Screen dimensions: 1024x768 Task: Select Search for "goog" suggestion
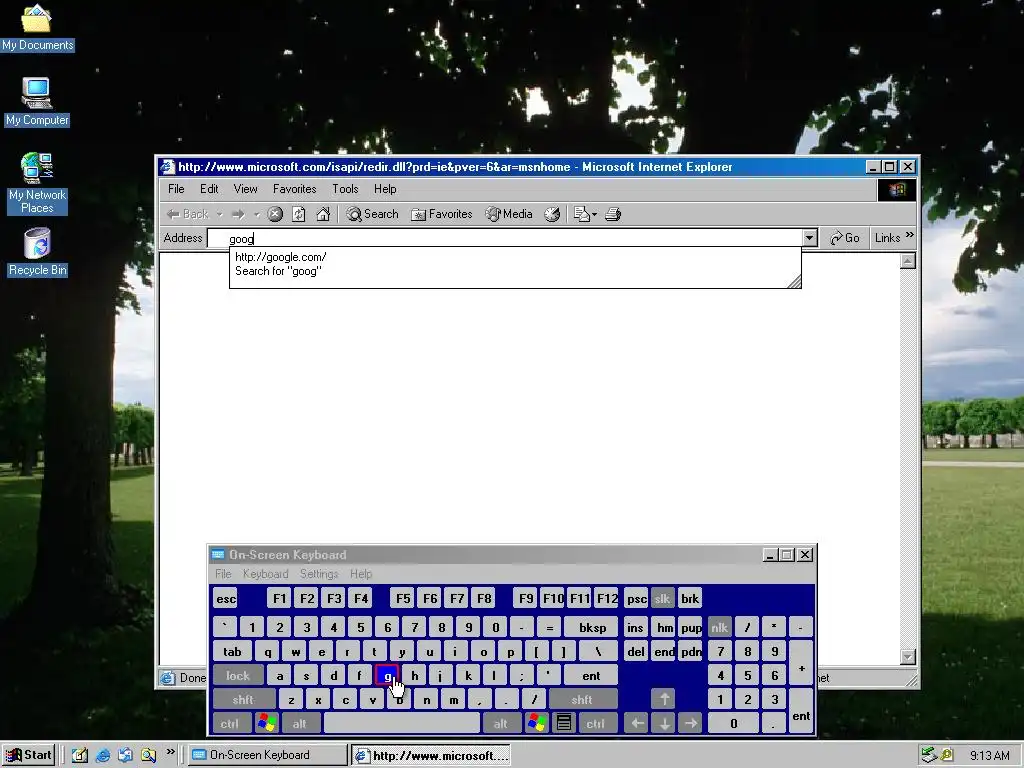coord(278,271)
